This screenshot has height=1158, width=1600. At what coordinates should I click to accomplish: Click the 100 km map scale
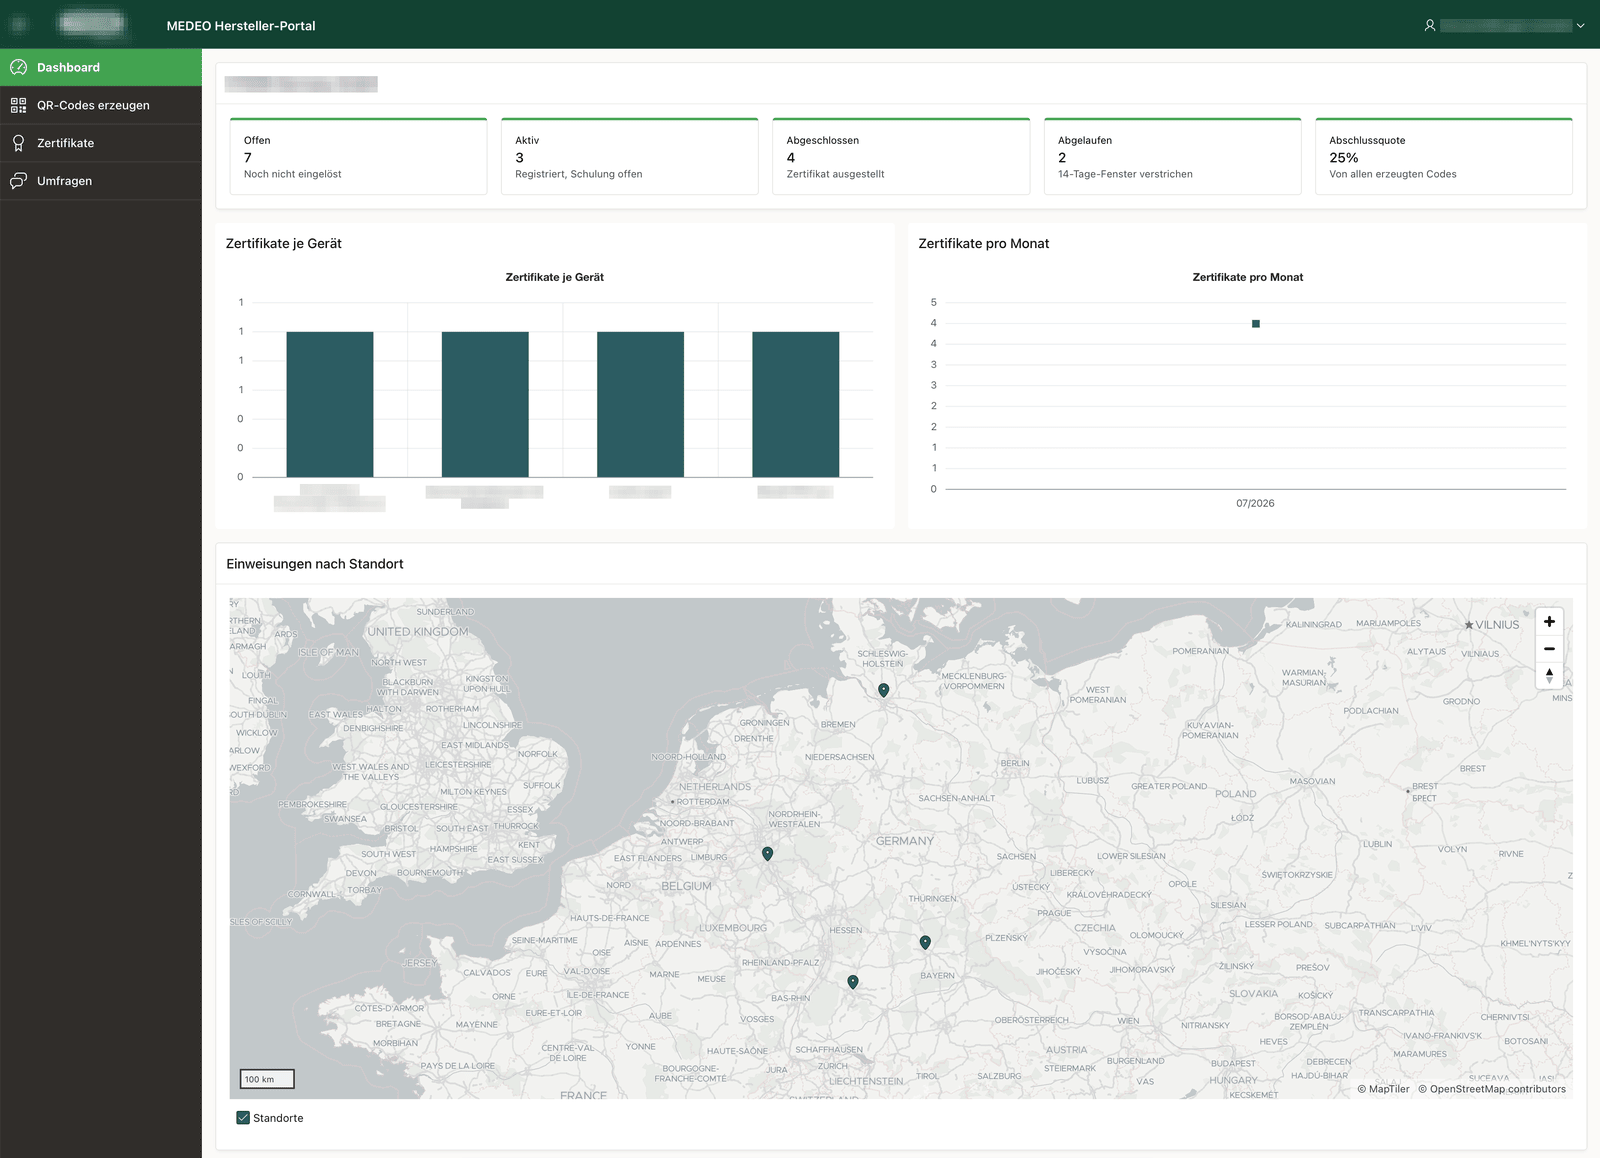[x=267, y=1079]
